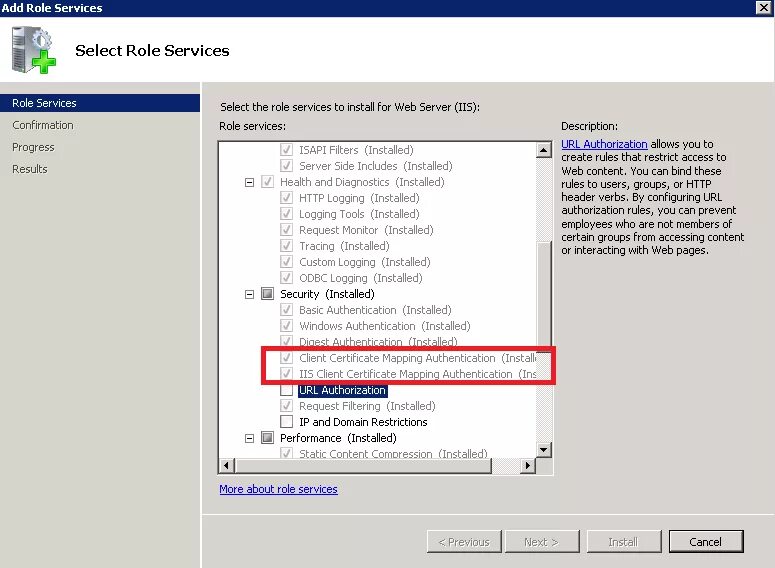
Task: Select the Digest Authentication row
Action: (x=378, y=342)
